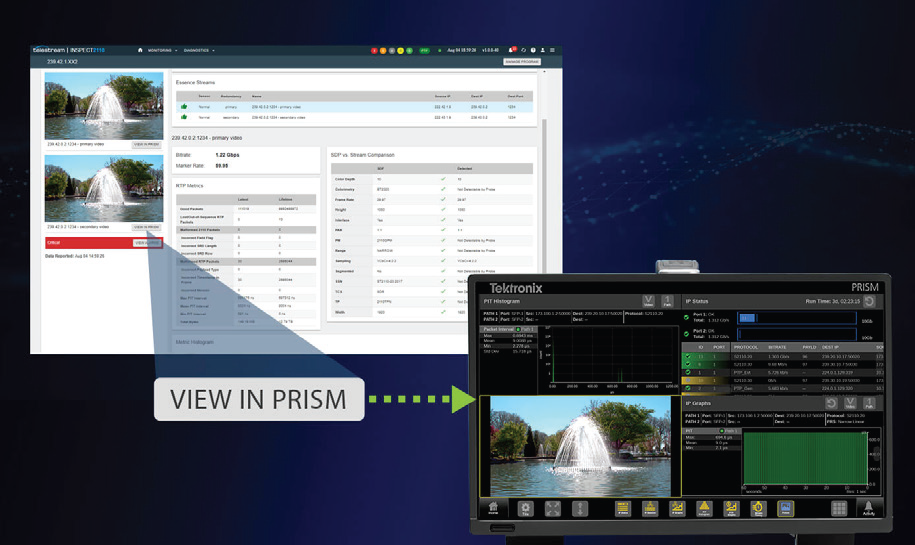Click the MANAGE PROGRAM button
The width and height of the screenshot is (915, 545).
pos(522,61)
